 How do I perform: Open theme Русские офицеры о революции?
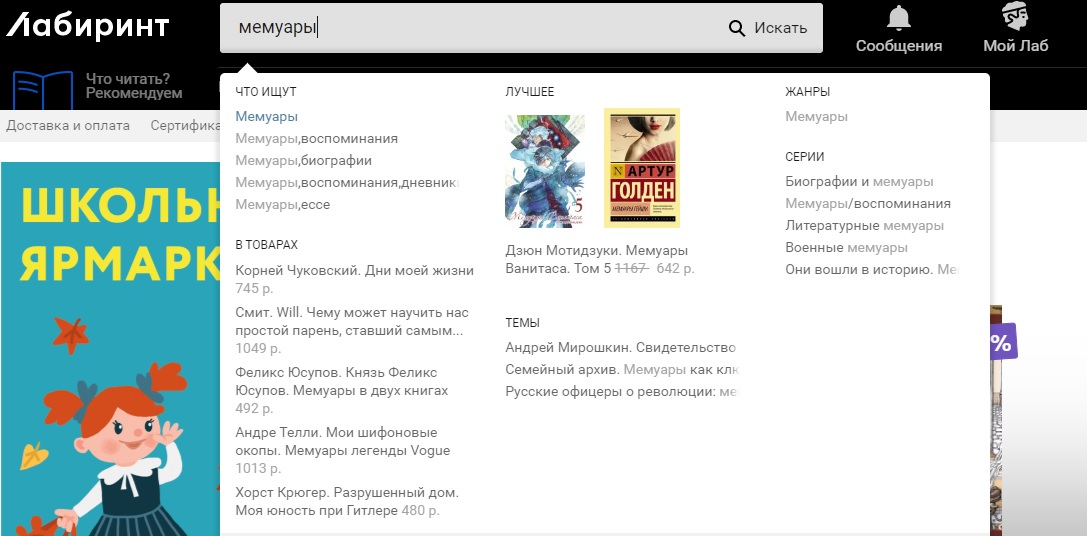click(623, 392)
